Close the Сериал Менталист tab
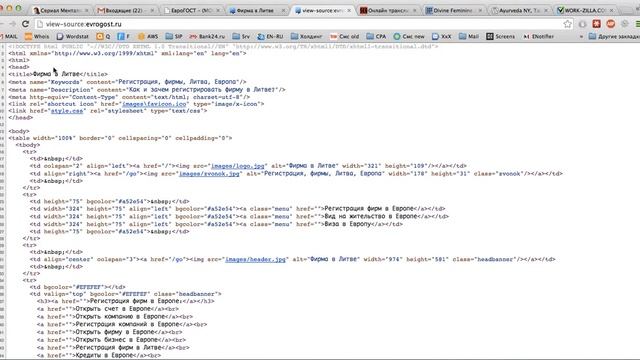The height and width of the screenshot is (360, 640). tap(87, 10)
